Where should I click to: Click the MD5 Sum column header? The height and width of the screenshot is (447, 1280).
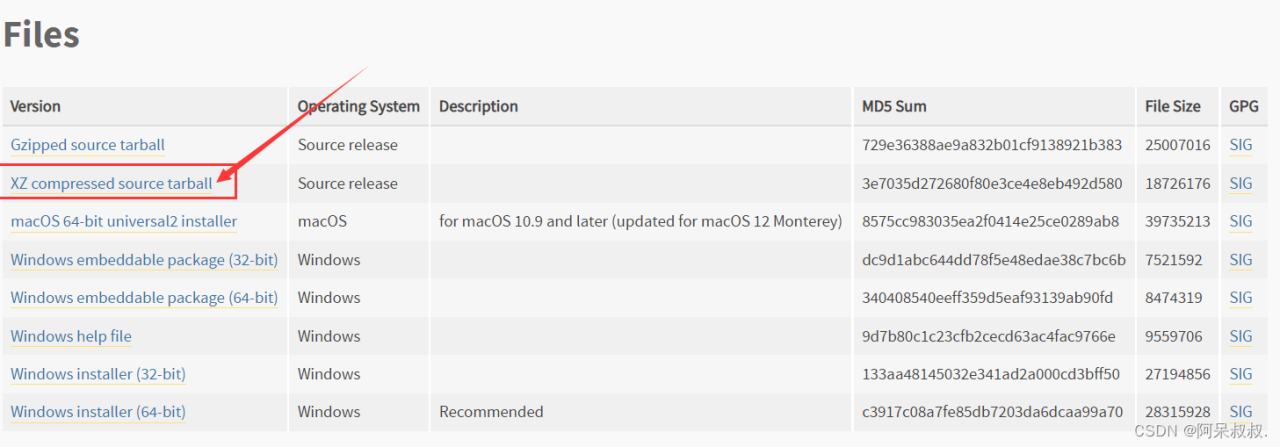(x=894, y=106)
